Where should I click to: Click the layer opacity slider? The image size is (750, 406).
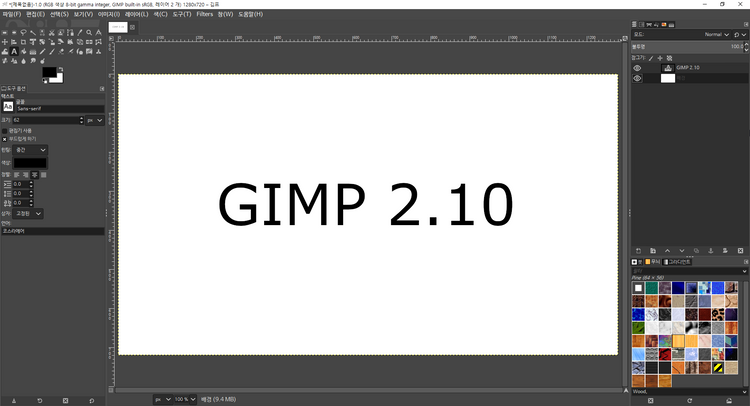[688, 46]
